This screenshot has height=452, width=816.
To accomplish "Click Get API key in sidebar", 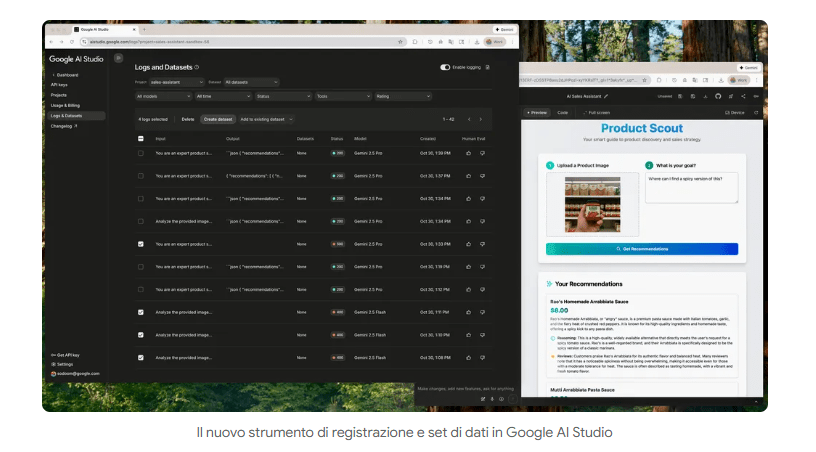I will 65,355.
